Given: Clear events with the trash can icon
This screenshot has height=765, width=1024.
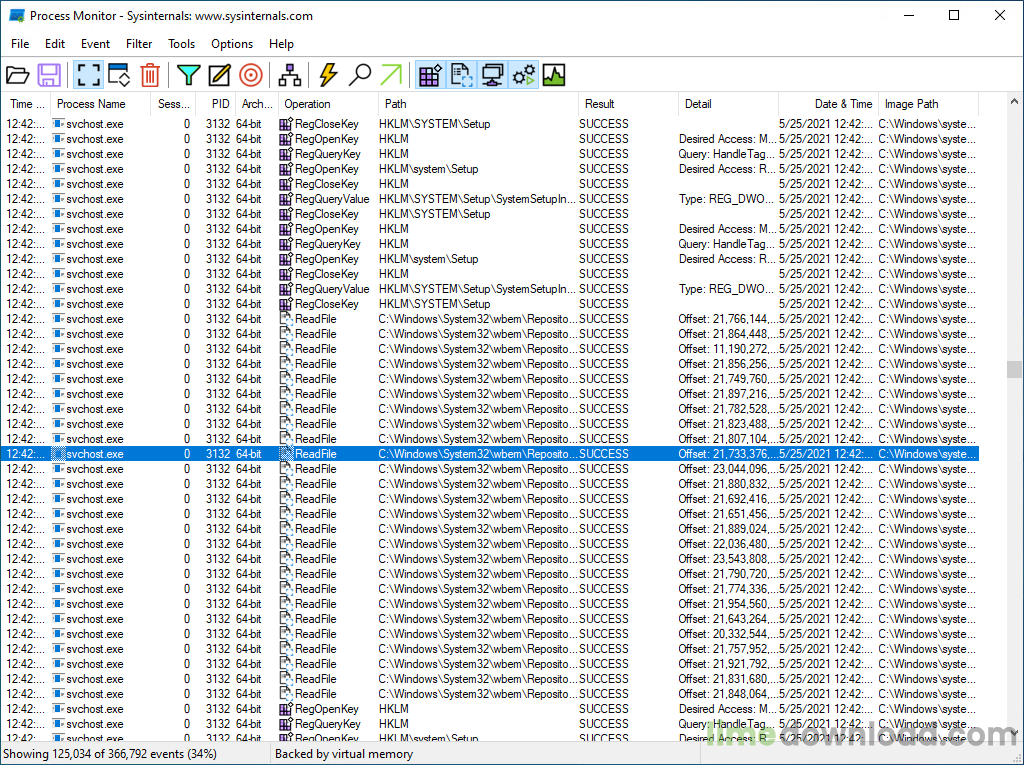Looking at the screenshot, I should coord(150,75).
